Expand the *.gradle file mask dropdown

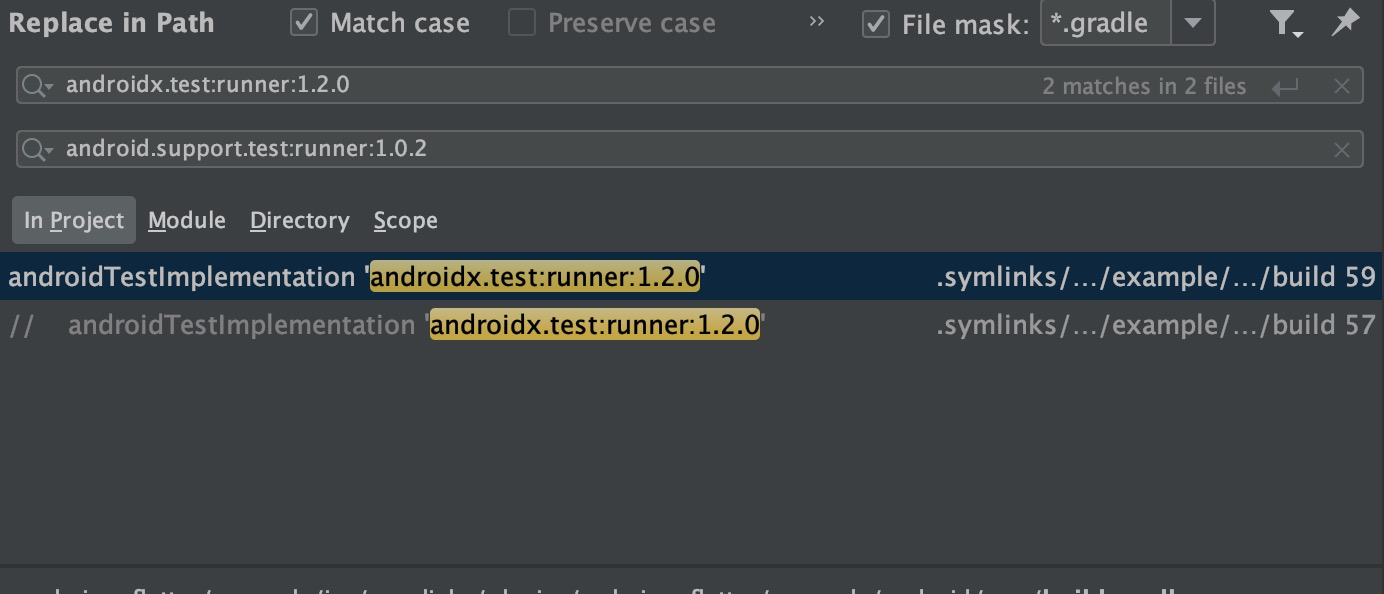click(x=1193, y=23)
